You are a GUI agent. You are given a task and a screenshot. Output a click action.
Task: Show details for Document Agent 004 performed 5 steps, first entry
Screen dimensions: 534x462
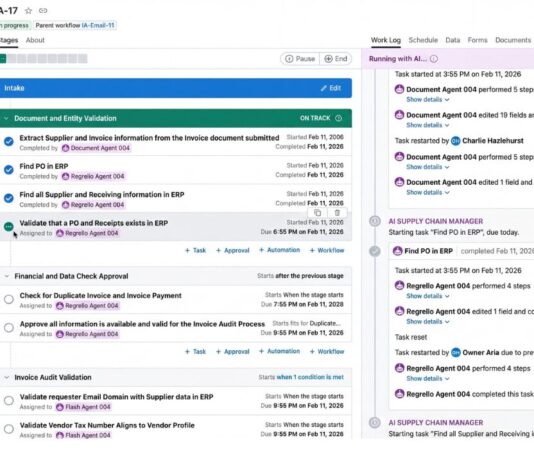click(x=428, y=100)
